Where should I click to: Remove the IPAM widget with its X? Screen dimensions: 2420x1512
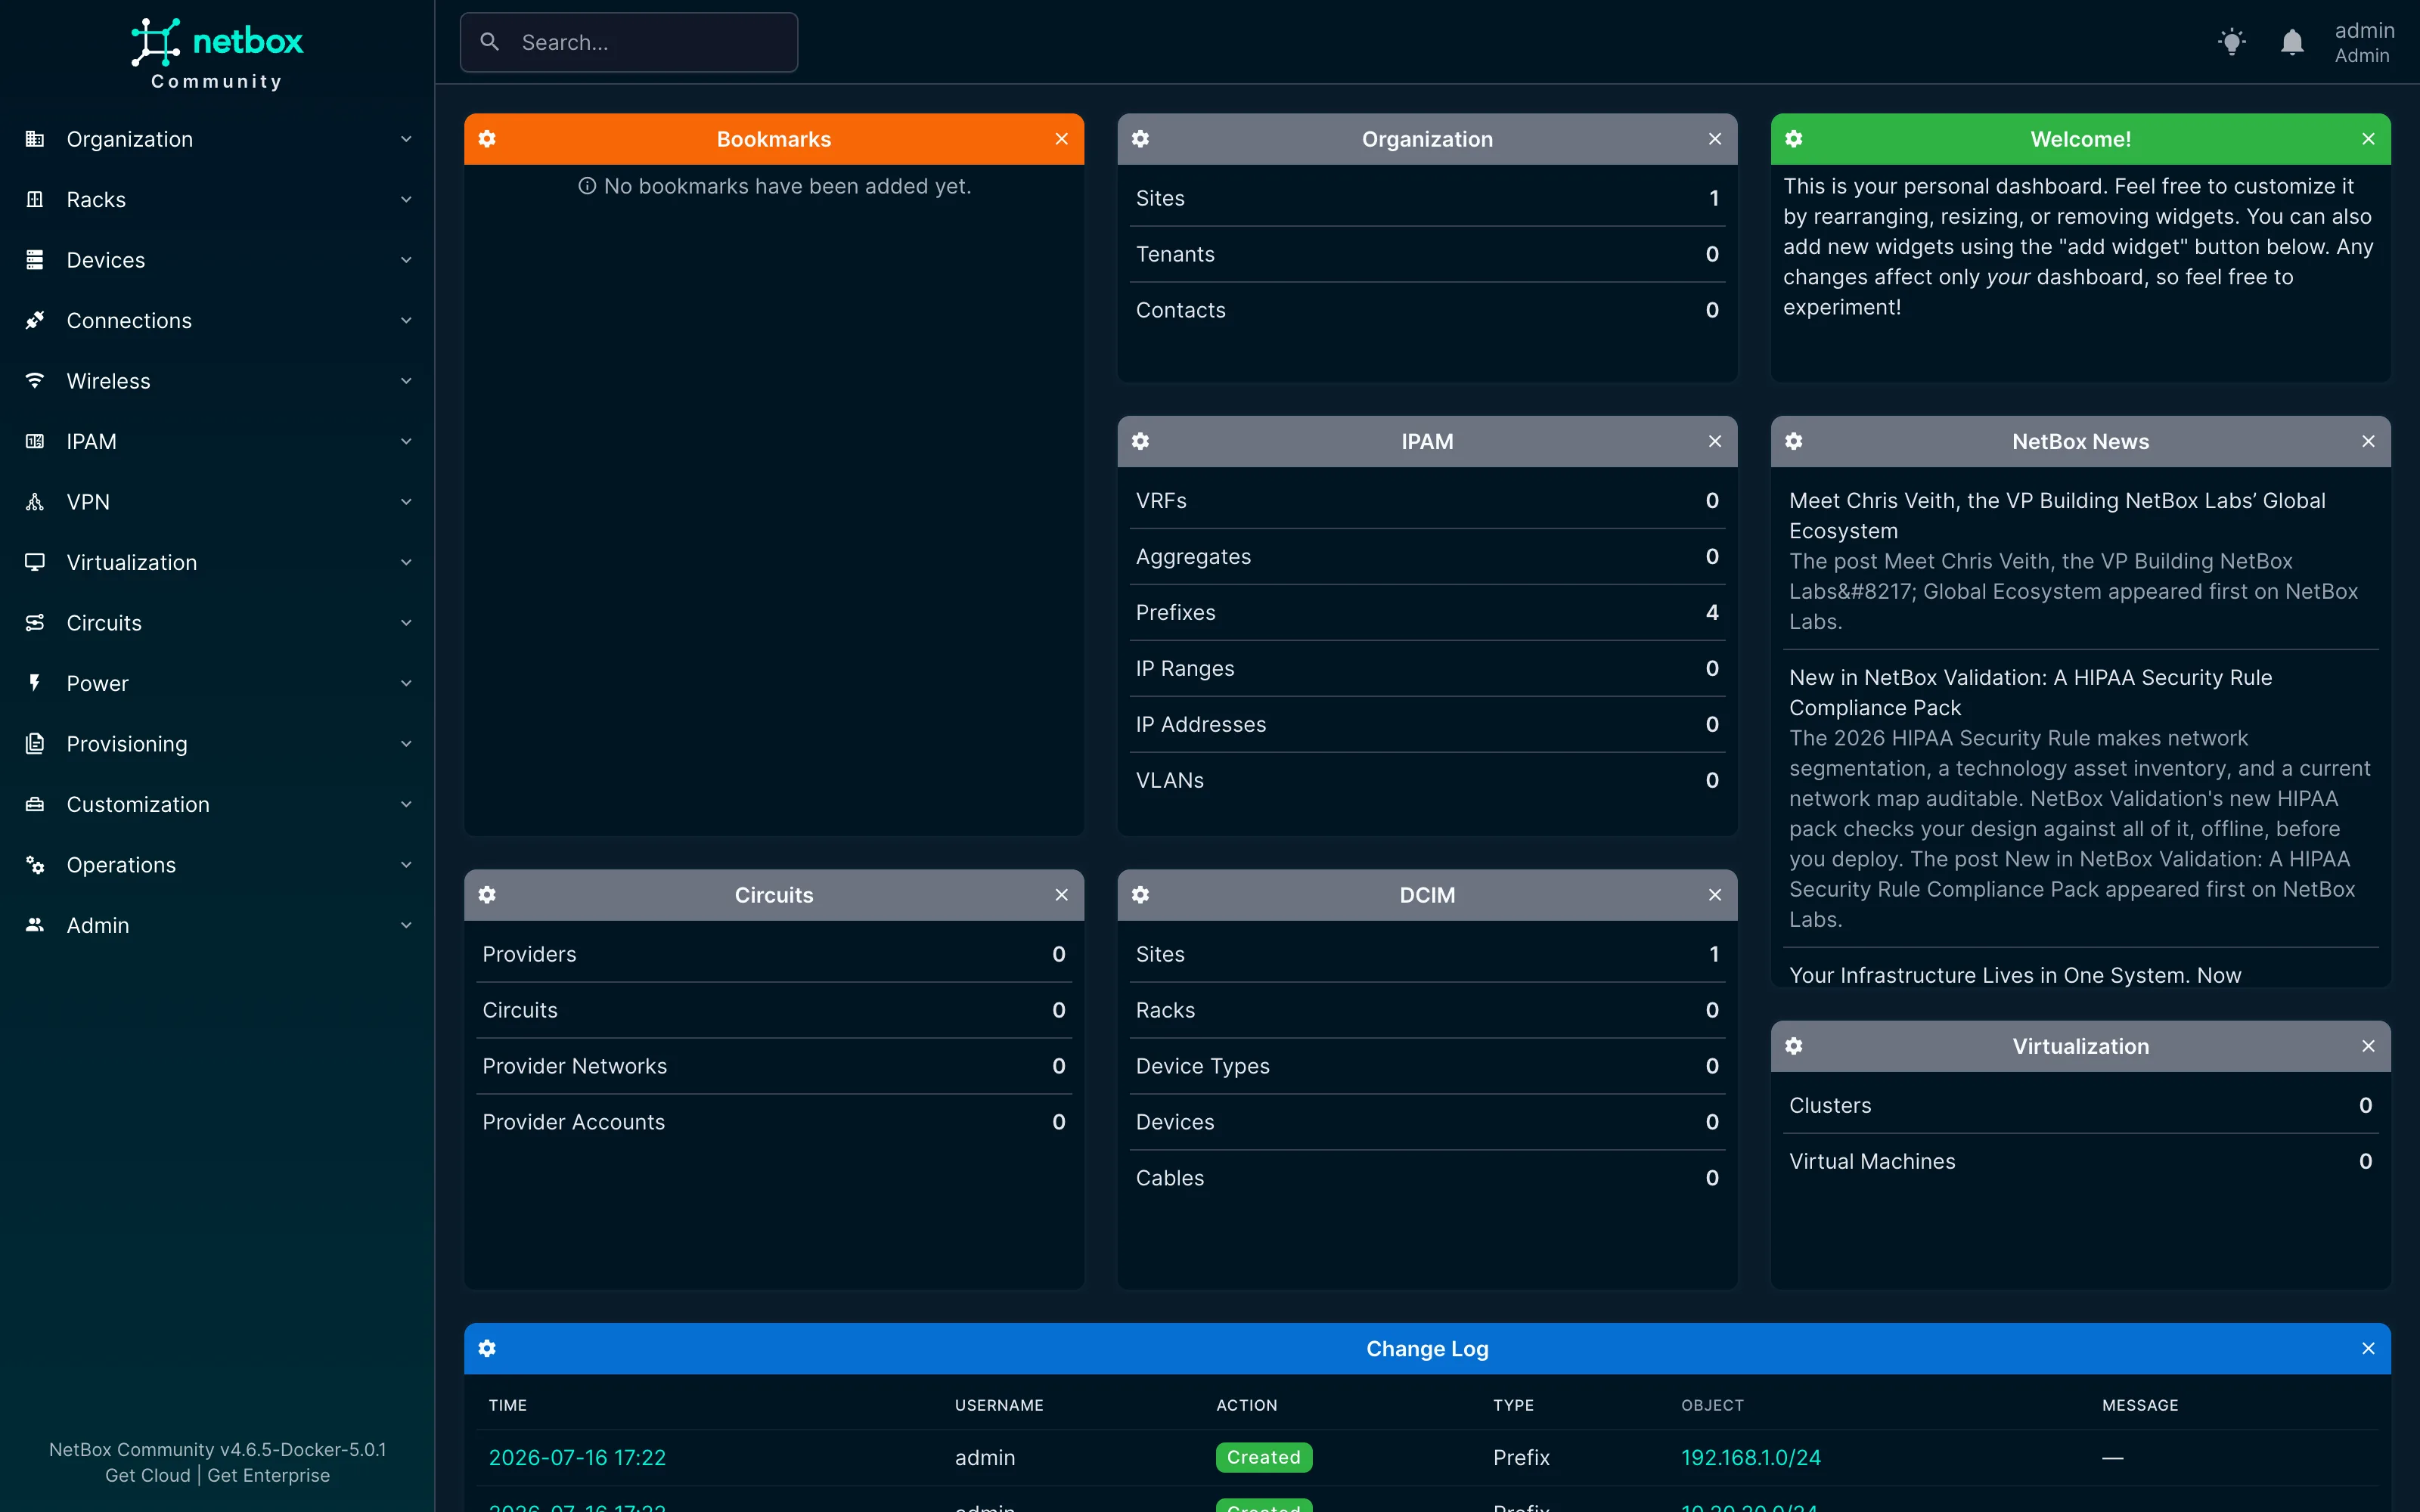click(x=1715, y=441)
